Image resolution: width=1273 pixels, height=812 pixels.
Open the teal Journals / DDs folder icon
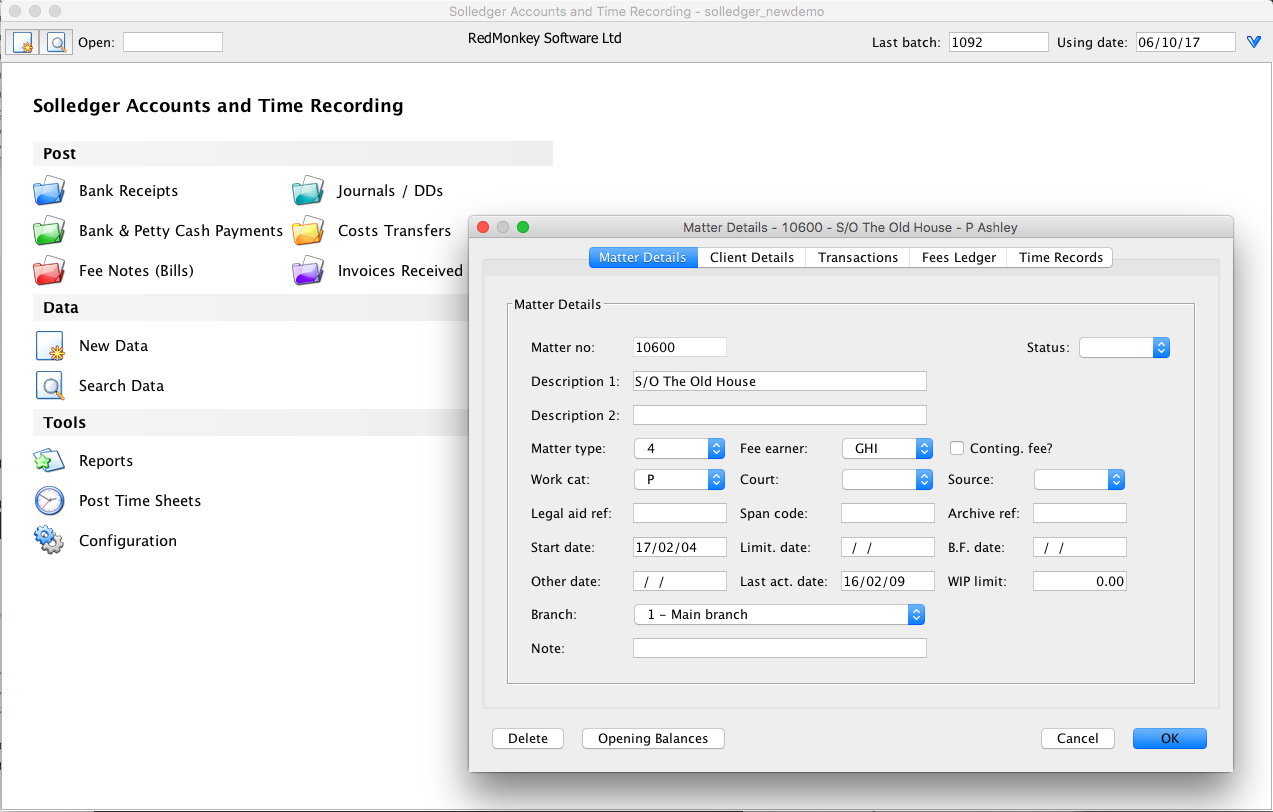point(308,191)
